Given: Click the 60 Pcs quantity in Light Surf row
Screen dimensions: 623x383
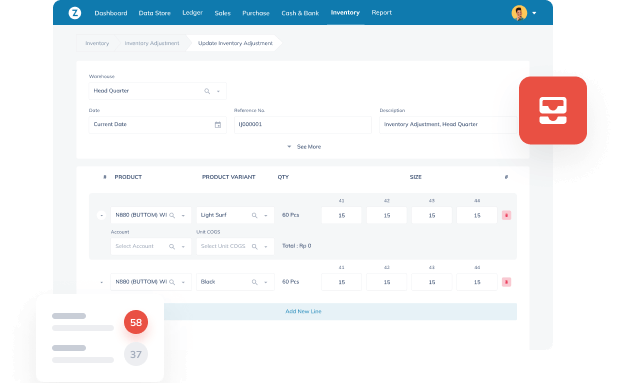Looking at the screenshot, I should pos(290,215).
